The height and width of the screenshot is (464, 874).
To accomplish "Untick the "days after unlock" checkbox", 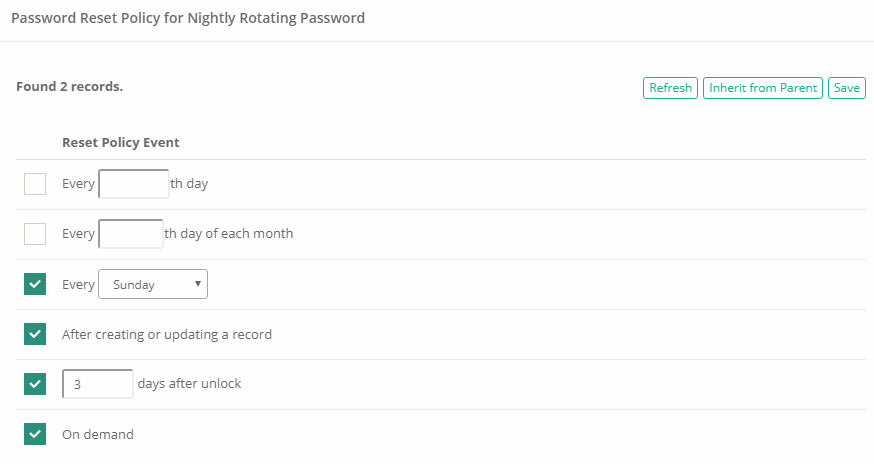I will [x=35, y=384].
